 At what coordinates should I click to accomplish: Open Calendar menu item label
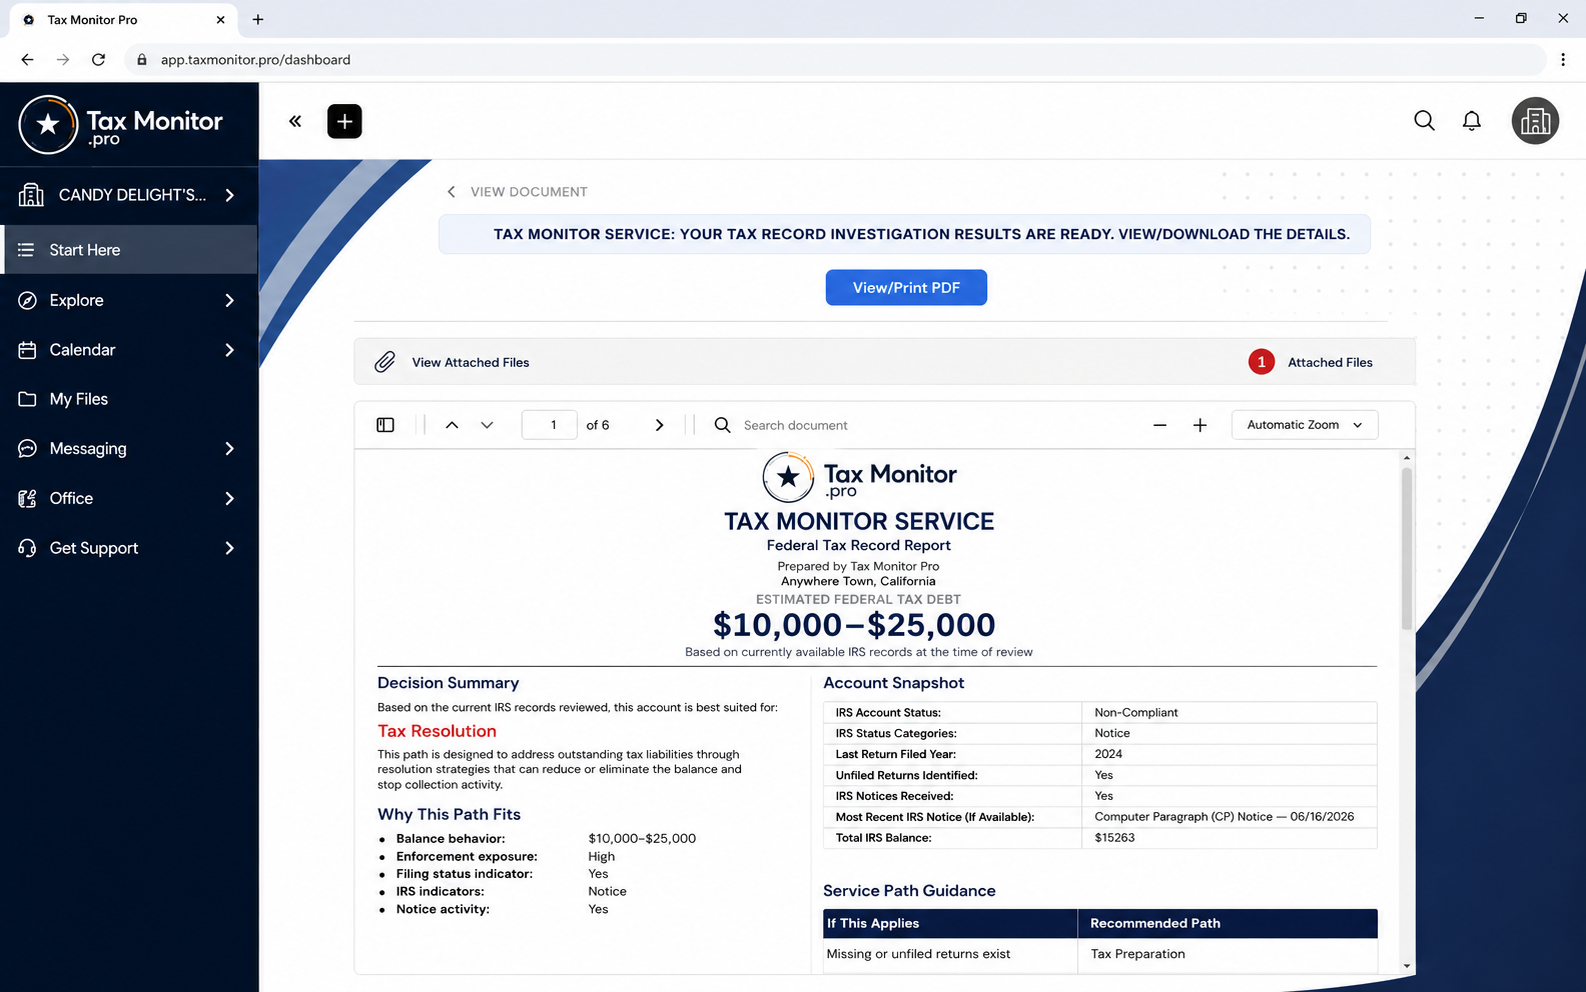coord(82,350)
